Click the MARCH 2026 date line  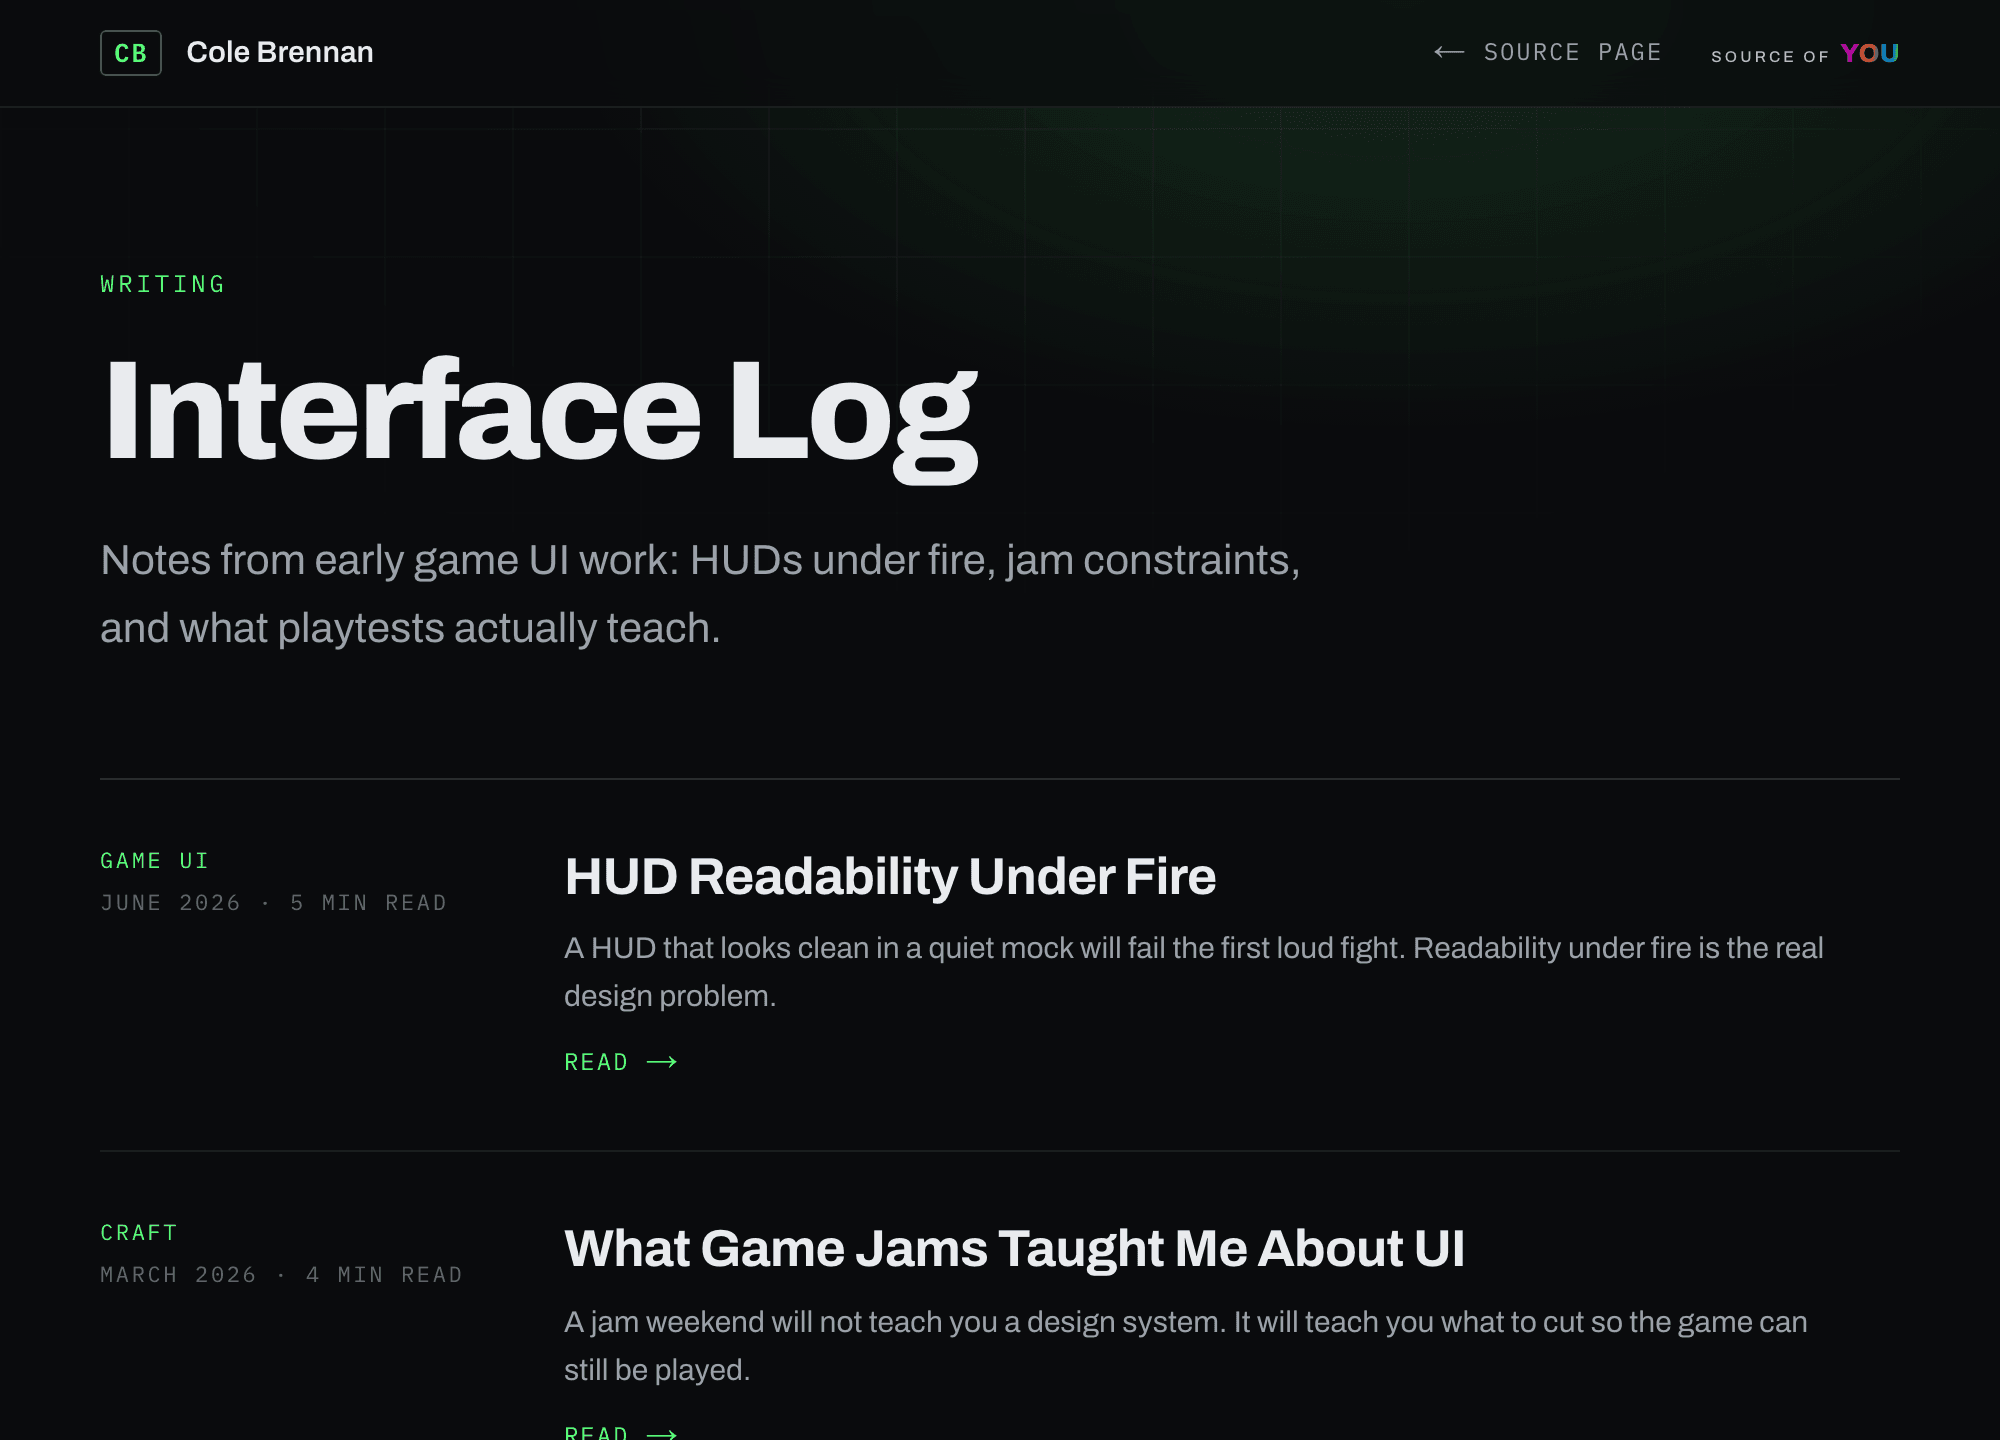[x=282, y=1275]
